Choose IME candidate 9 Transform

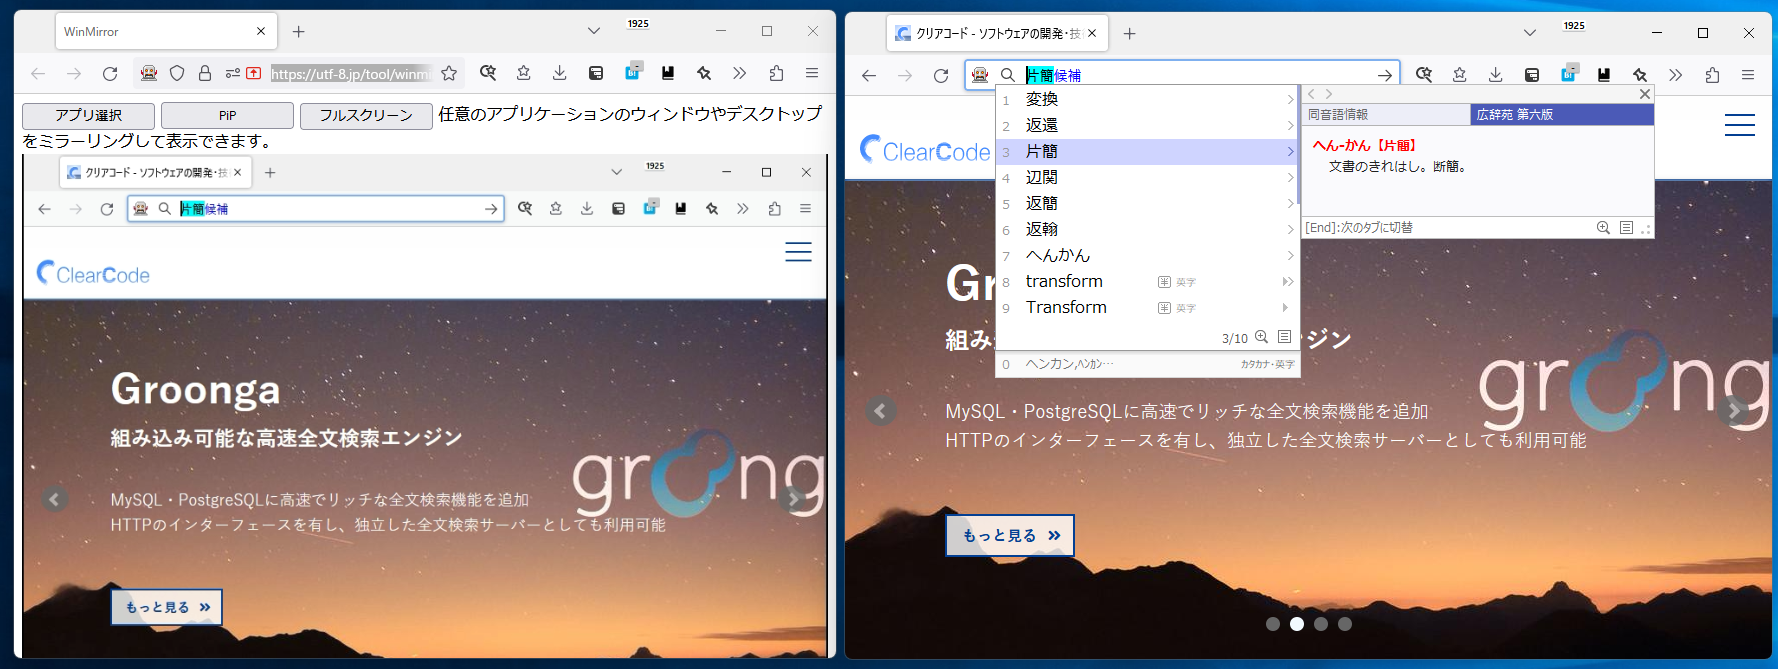click(1147, 307)
